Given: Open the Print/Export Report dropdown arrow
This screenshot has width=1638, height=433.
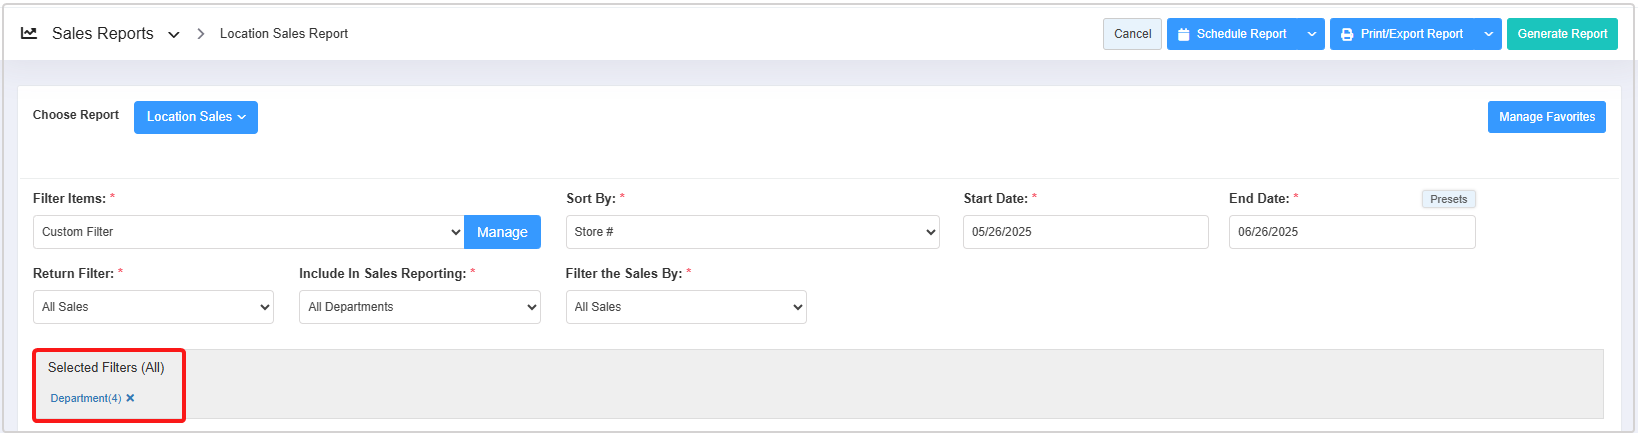Looking at the screenshot, I should tap(1489, 34).
